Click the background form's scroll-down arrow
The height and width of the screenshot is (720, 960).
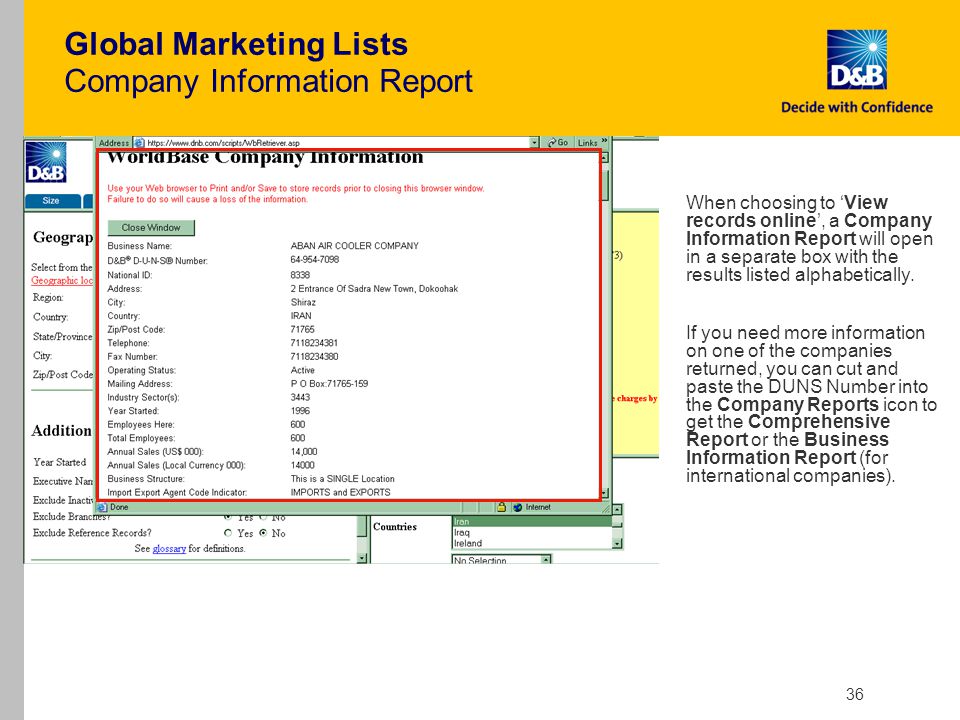coord(362,558)
